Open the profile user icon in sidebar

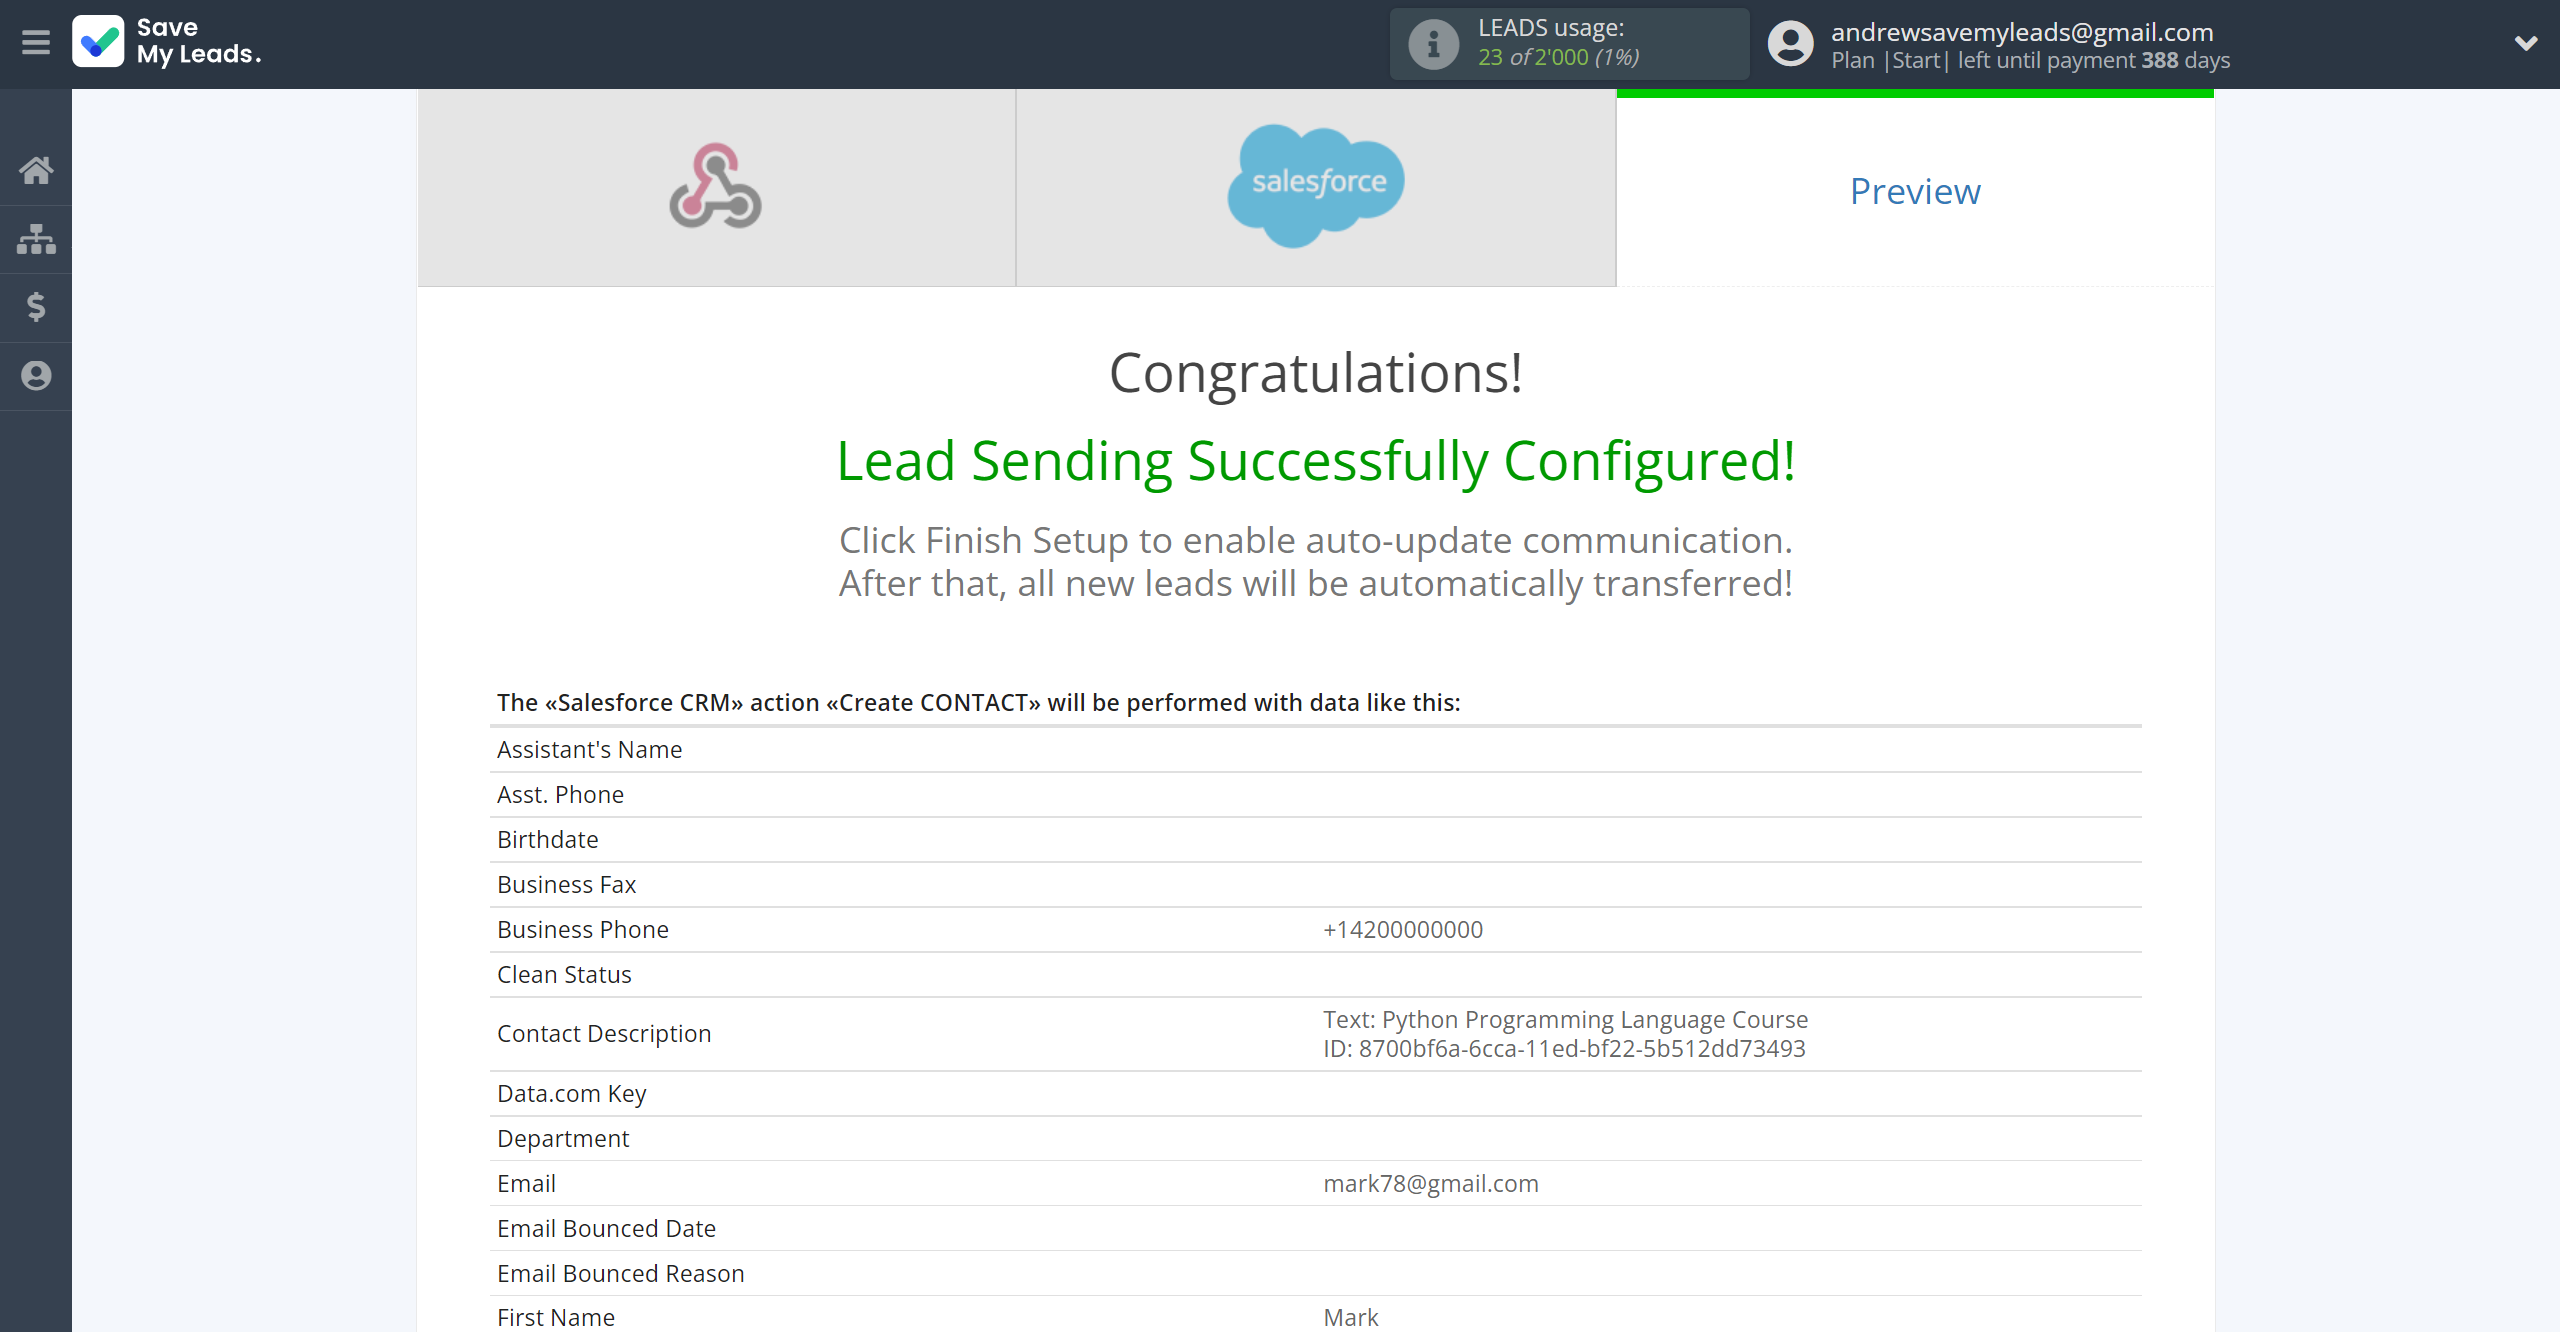coord(36,376)
